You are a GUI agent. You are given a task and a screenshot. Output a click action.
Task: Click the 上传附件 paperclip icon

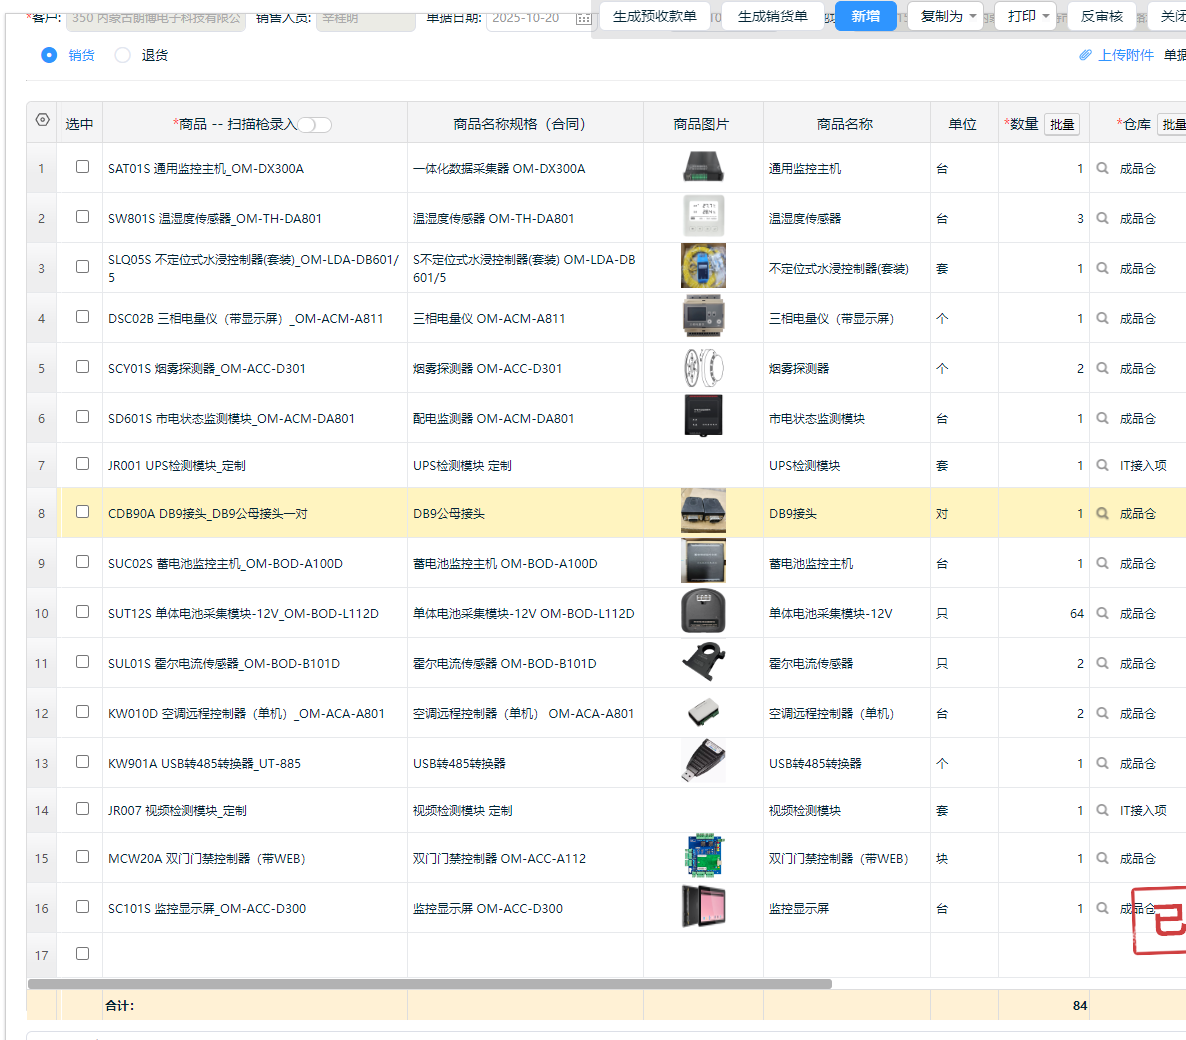(1085, 55)
